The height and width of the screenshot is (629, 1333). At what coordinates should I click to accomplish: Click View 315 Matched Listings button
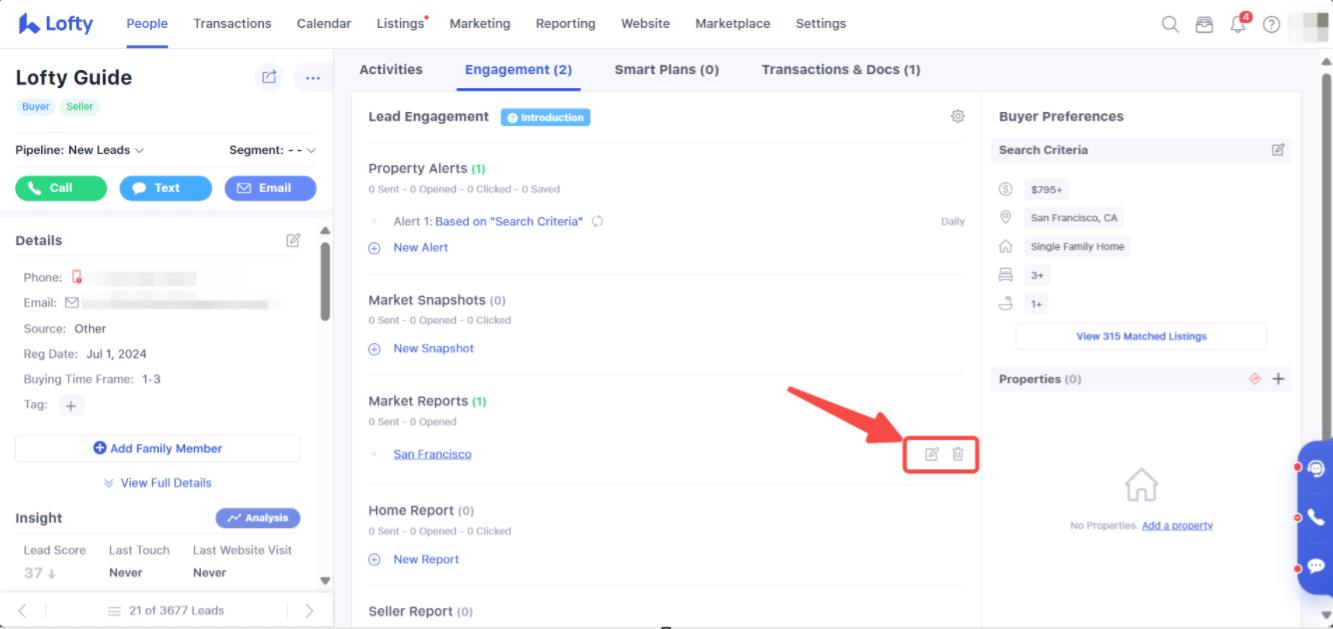pyautogui.click(x=1141, y=337)
